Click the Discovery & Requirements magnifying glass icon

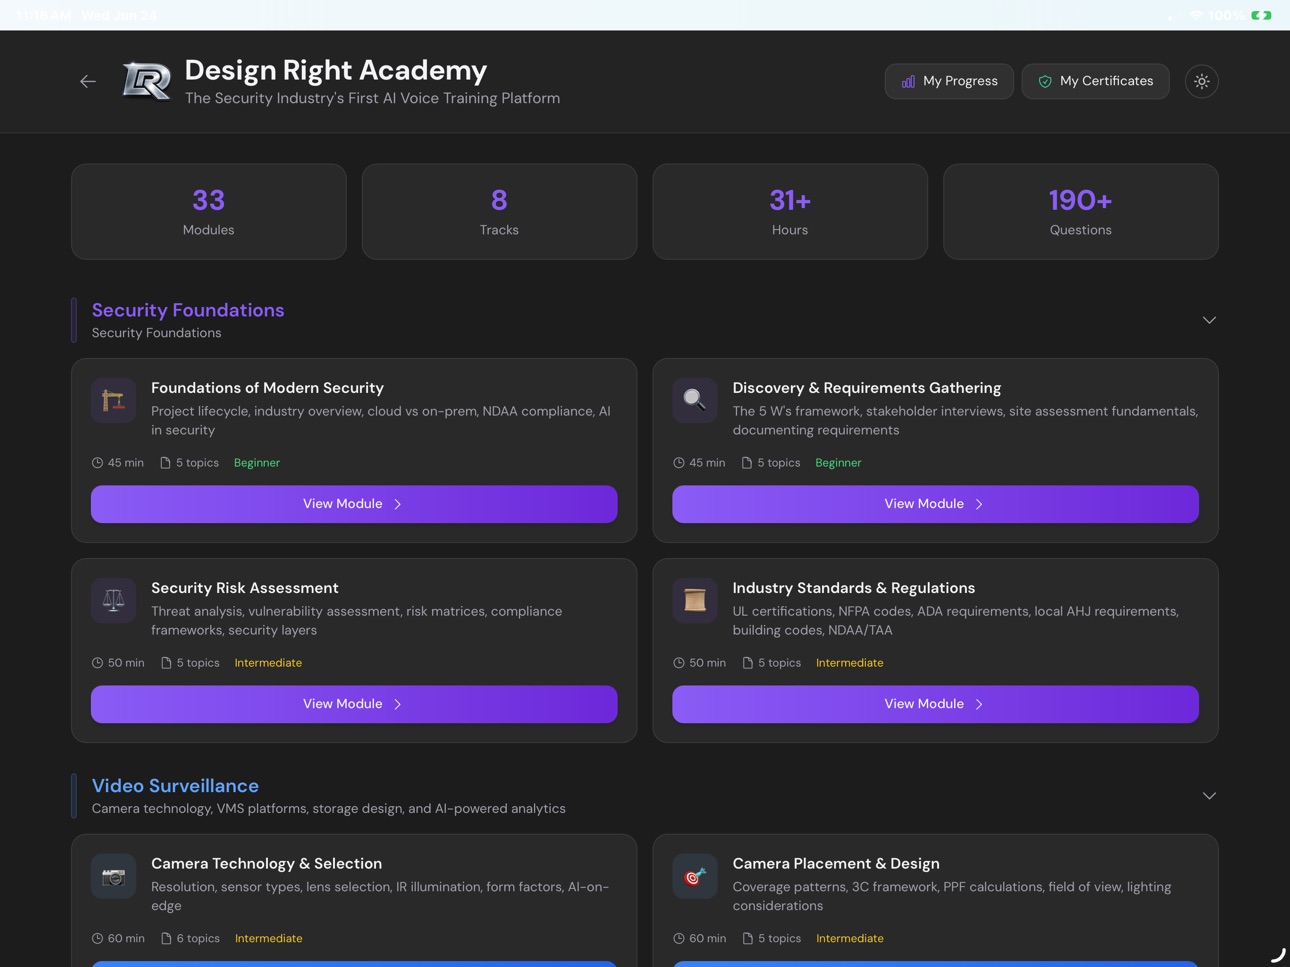[x=695, y=401]
